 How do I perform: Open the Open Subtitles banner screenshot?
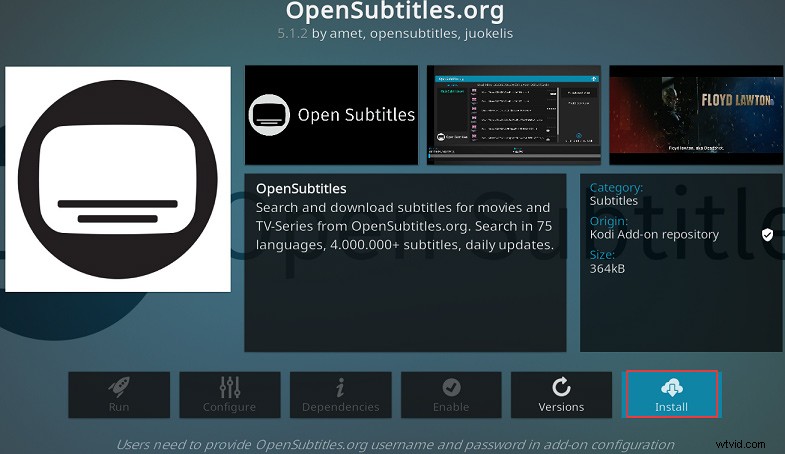(x=331, y=115)
